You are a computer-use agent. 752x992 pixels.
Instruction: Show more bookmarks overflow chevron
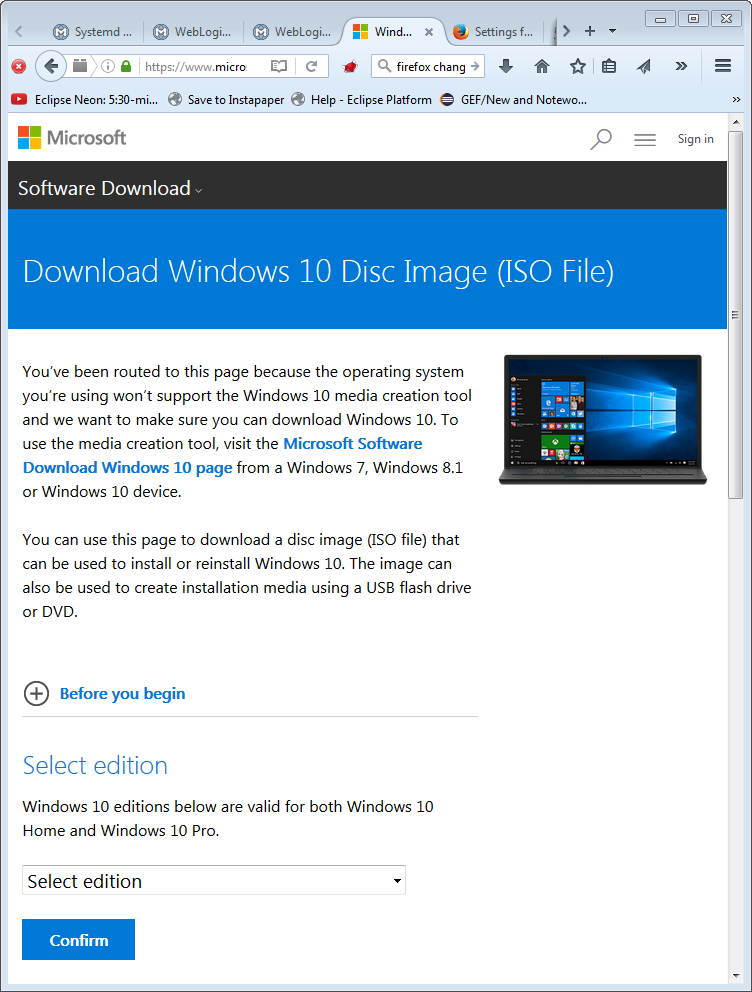pyautogui.click(x=736, y=99)
